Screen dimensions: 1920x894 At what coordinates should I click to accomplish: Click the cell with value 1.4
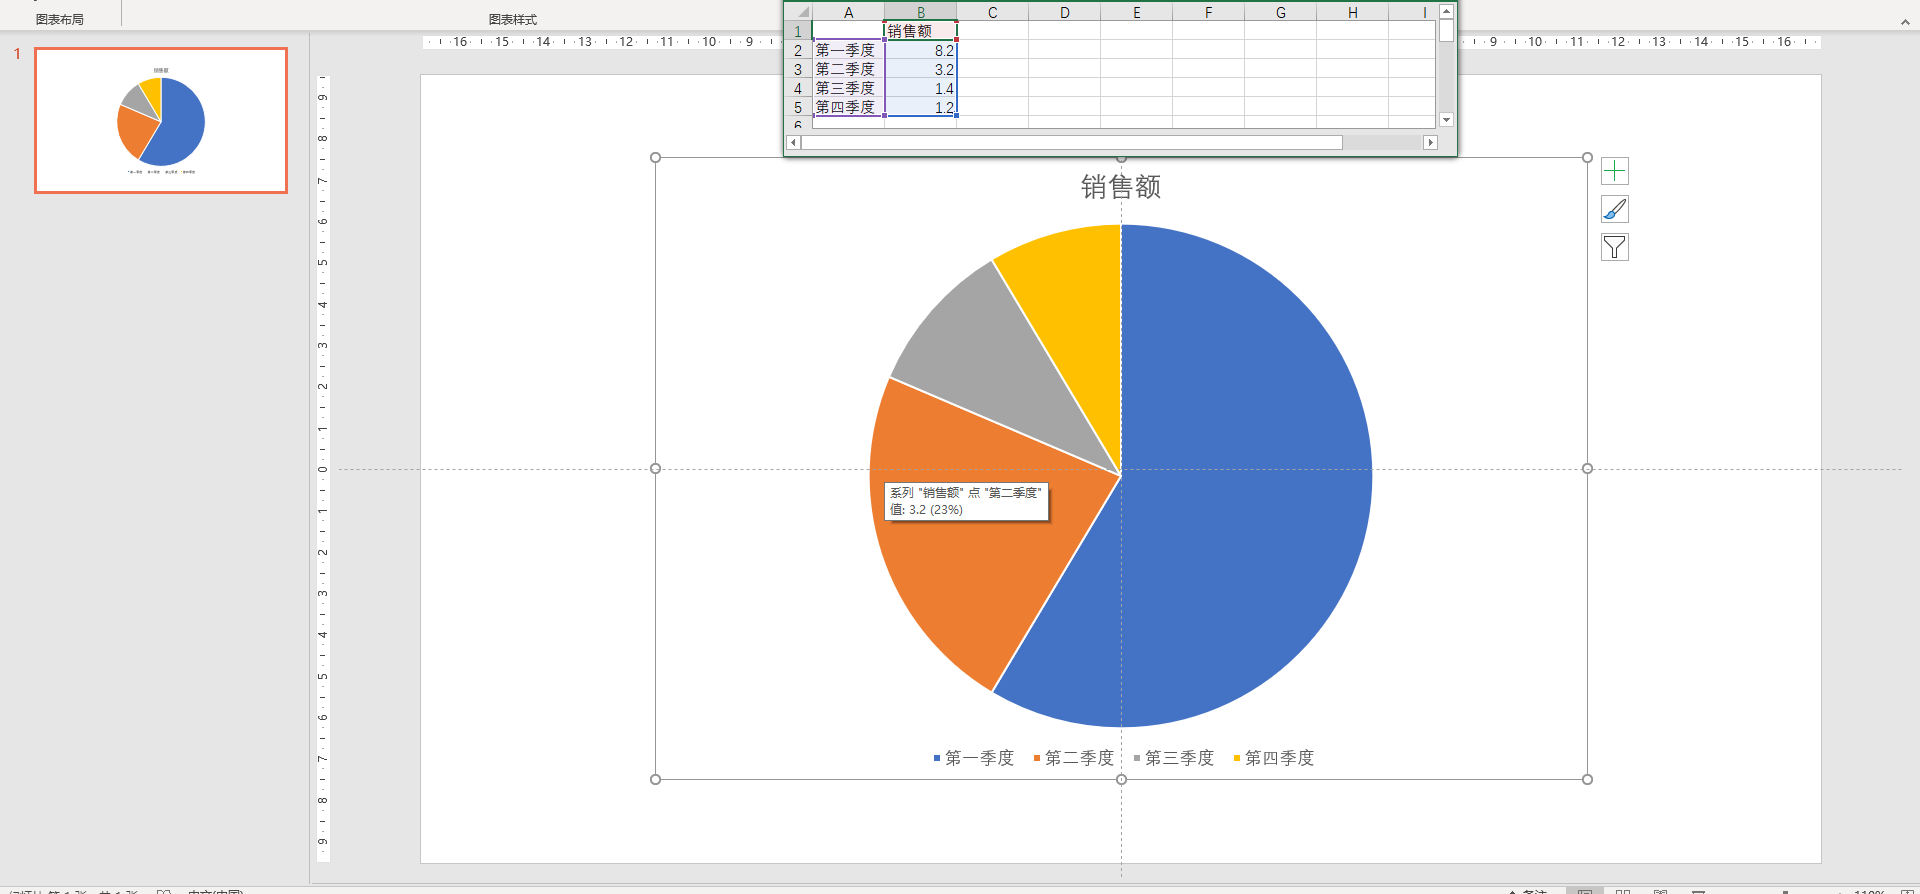tap(920, 88)
